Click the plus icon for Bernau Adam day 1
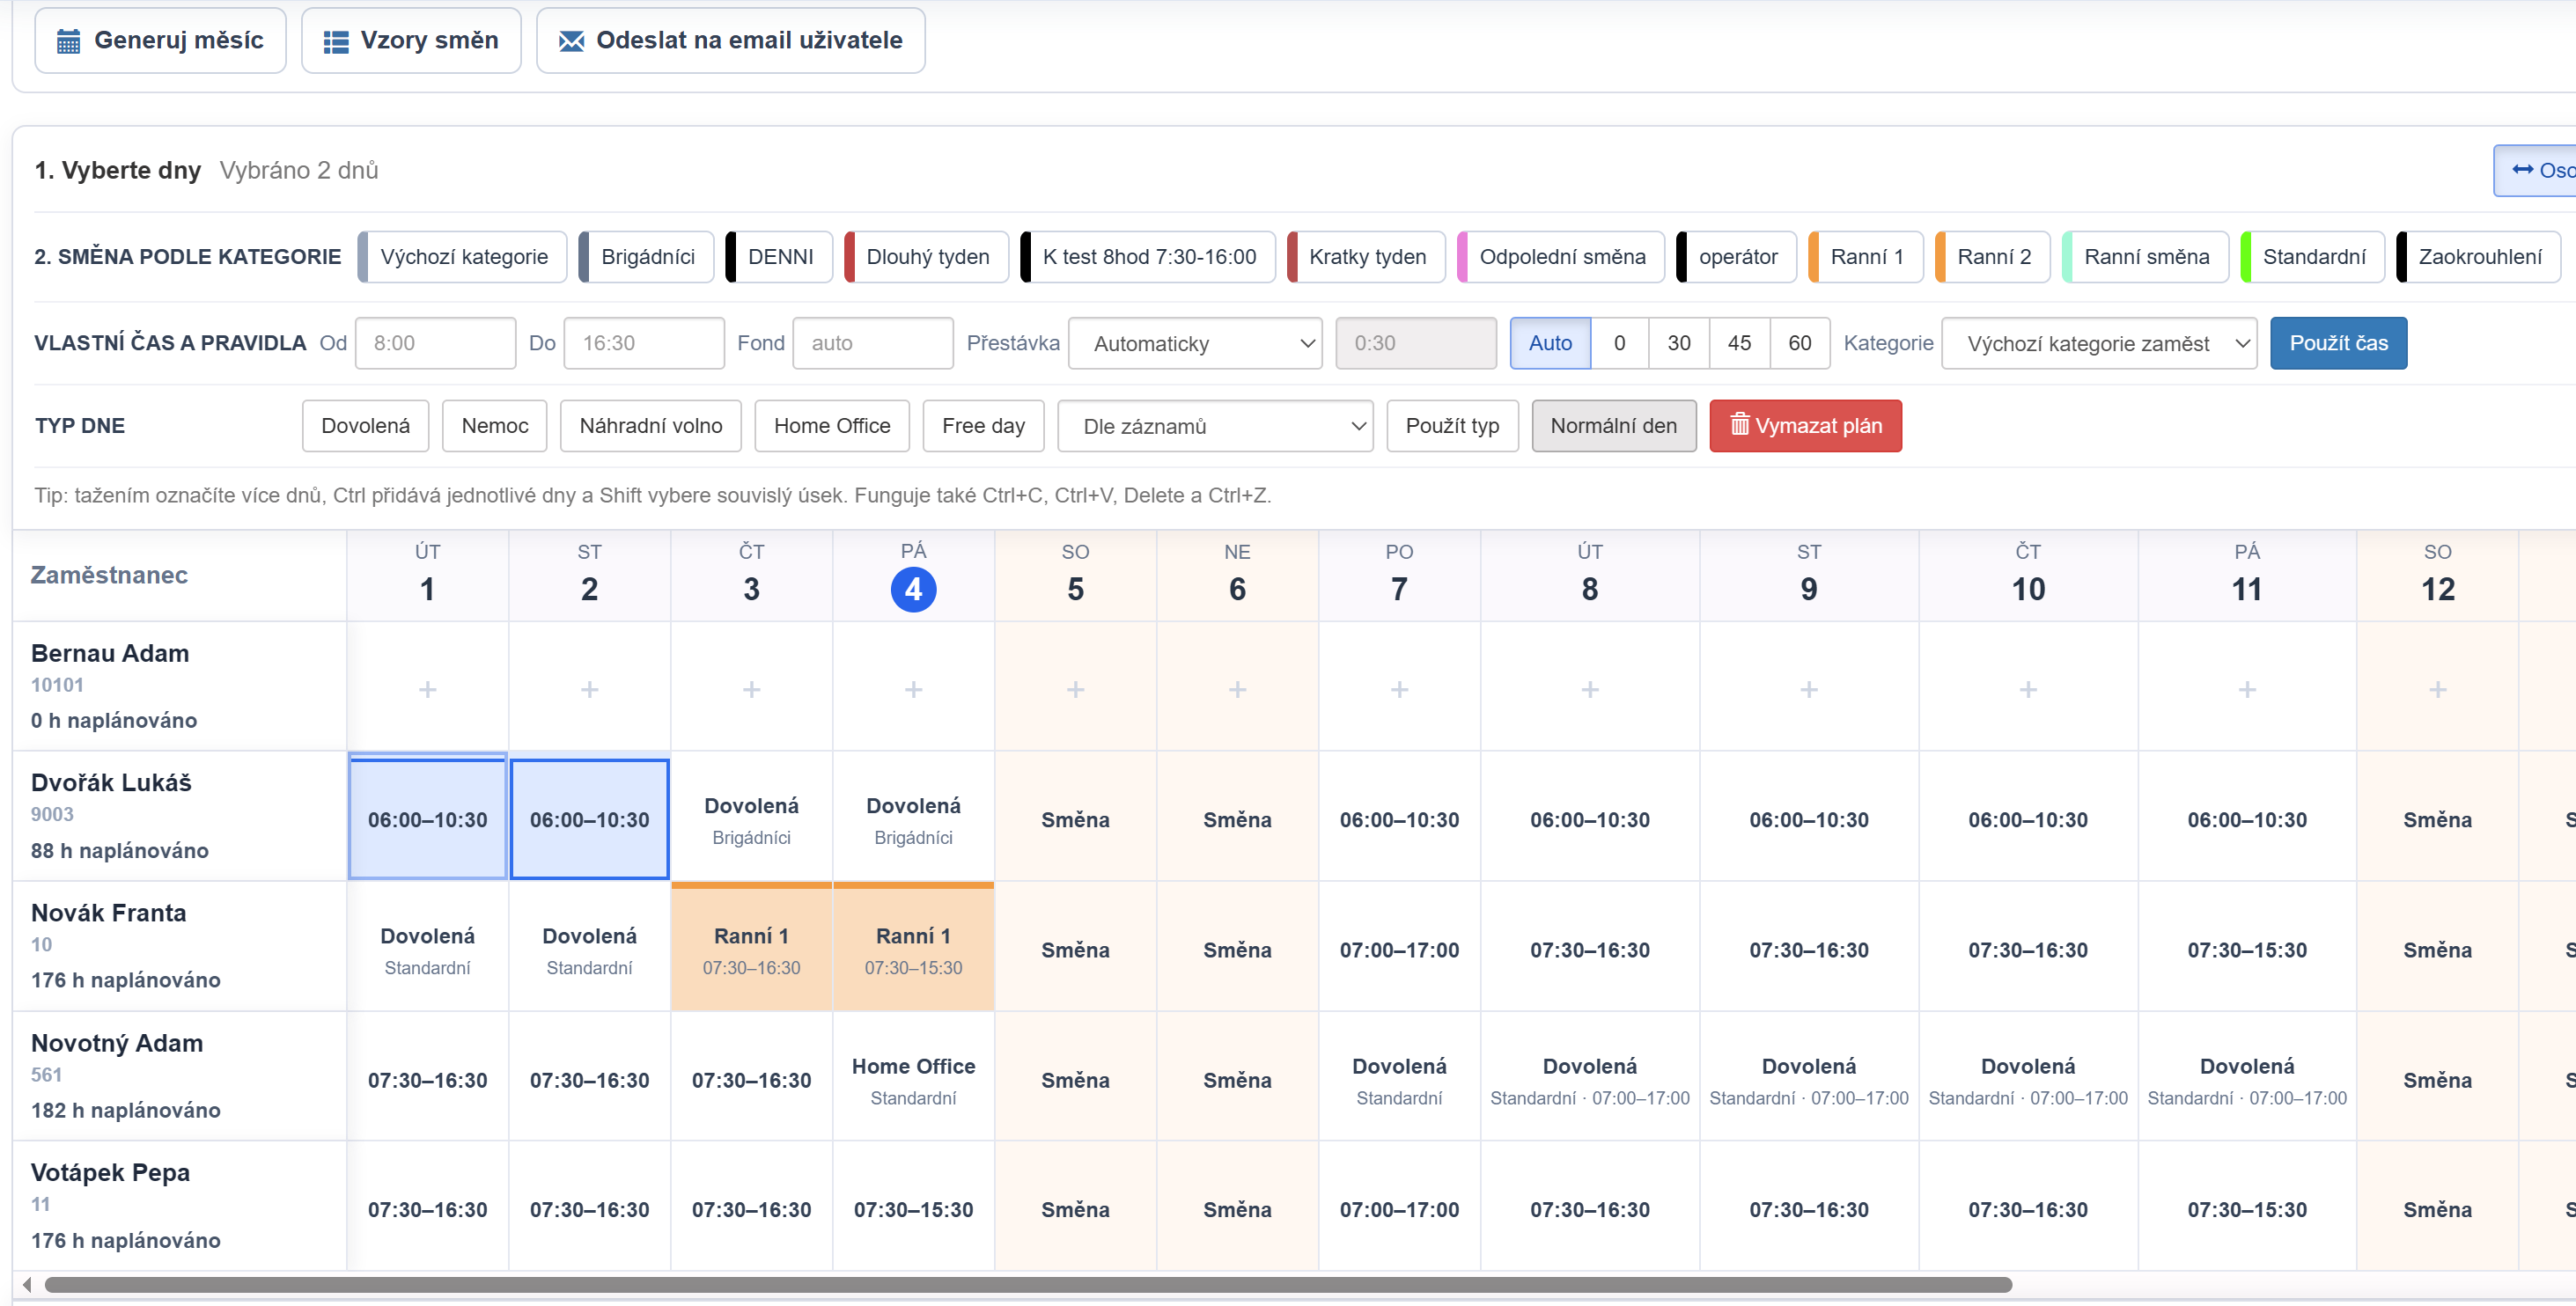 coord(427,689)
